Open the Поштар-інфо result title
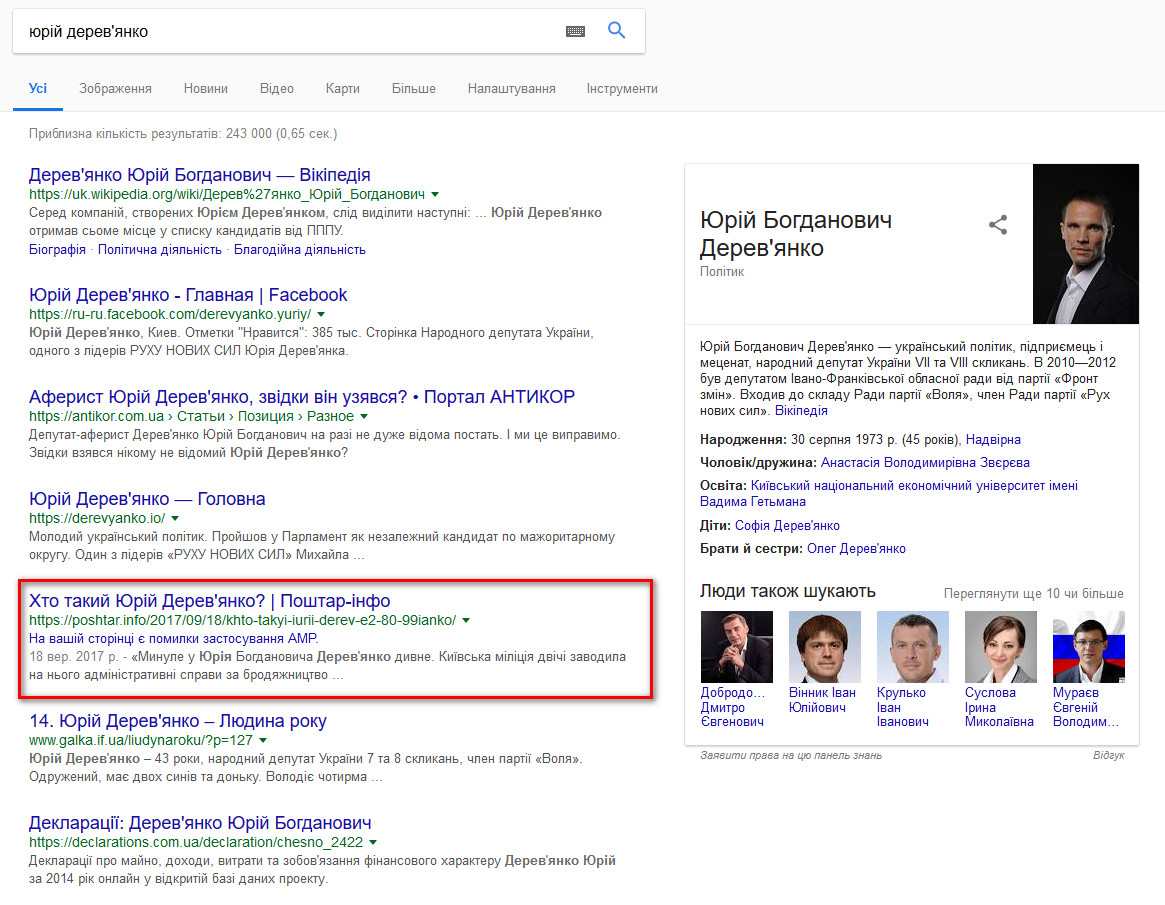The height and width of the screenshot is (905, 1165). (x=210, y=600)
